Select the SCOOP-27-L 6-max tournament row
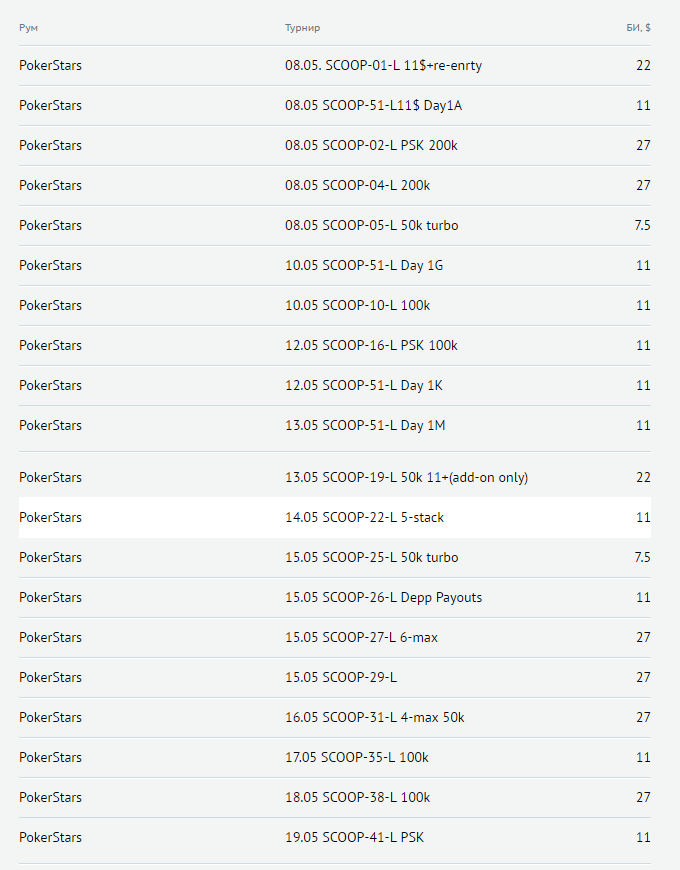This screenshot has width=680, height=870. coord(361,638)
